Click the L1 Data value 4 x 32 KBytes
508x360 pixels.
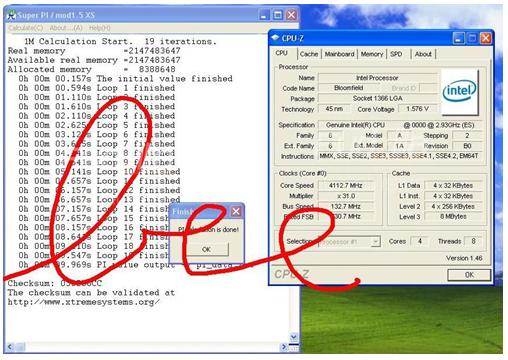tap(453, 185)
